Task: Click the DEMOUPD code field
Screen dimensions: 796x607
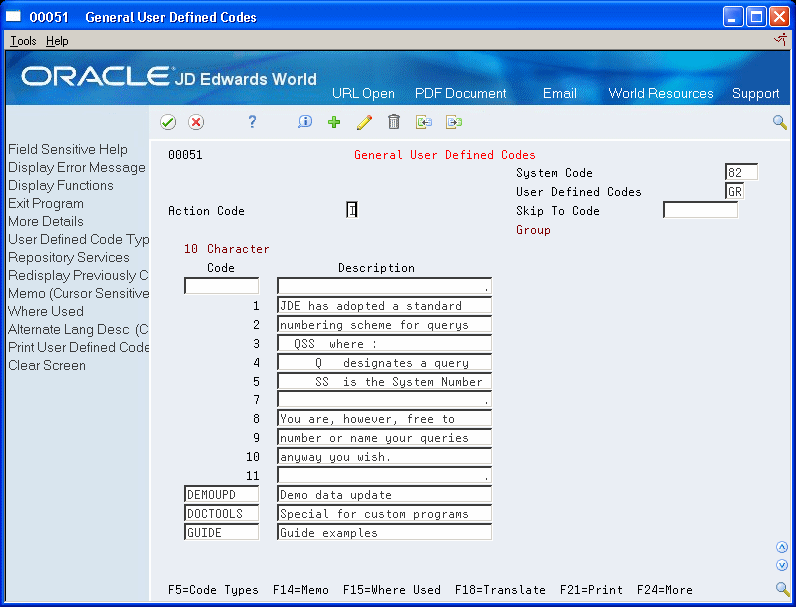Action: 221,494
